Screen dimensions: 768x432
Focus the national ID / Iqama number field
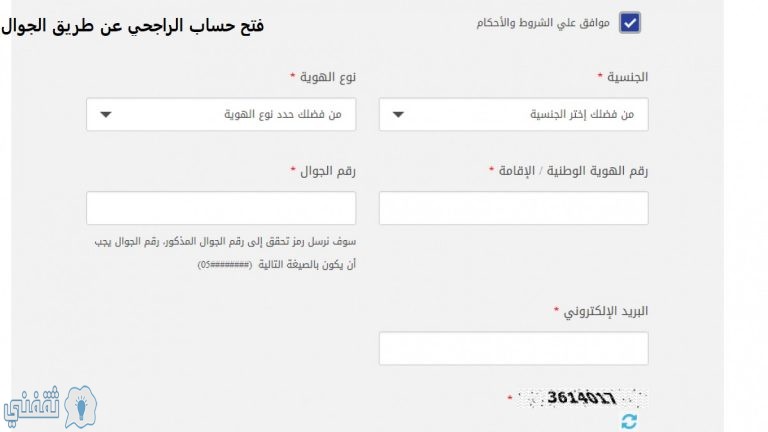tap(513, 208)
